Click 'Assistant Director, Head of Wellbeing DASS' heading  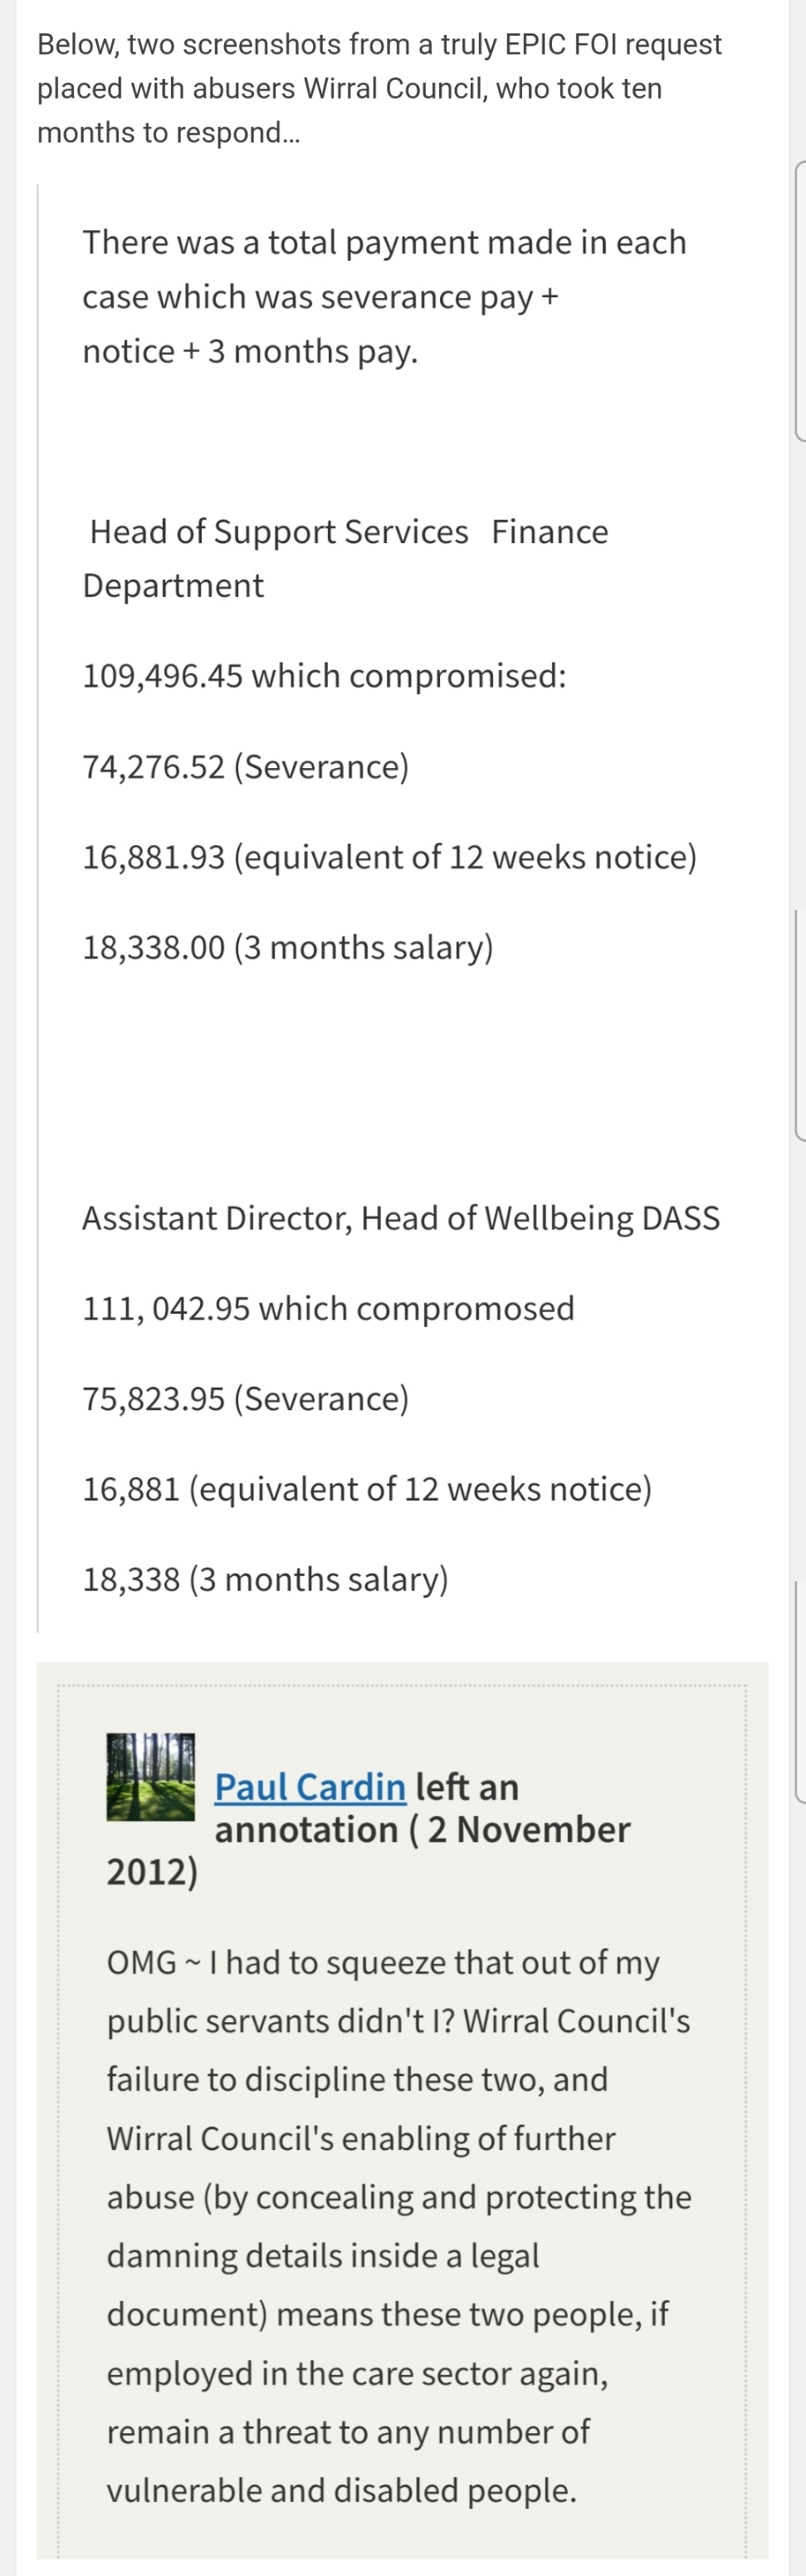pos(400,1218)
